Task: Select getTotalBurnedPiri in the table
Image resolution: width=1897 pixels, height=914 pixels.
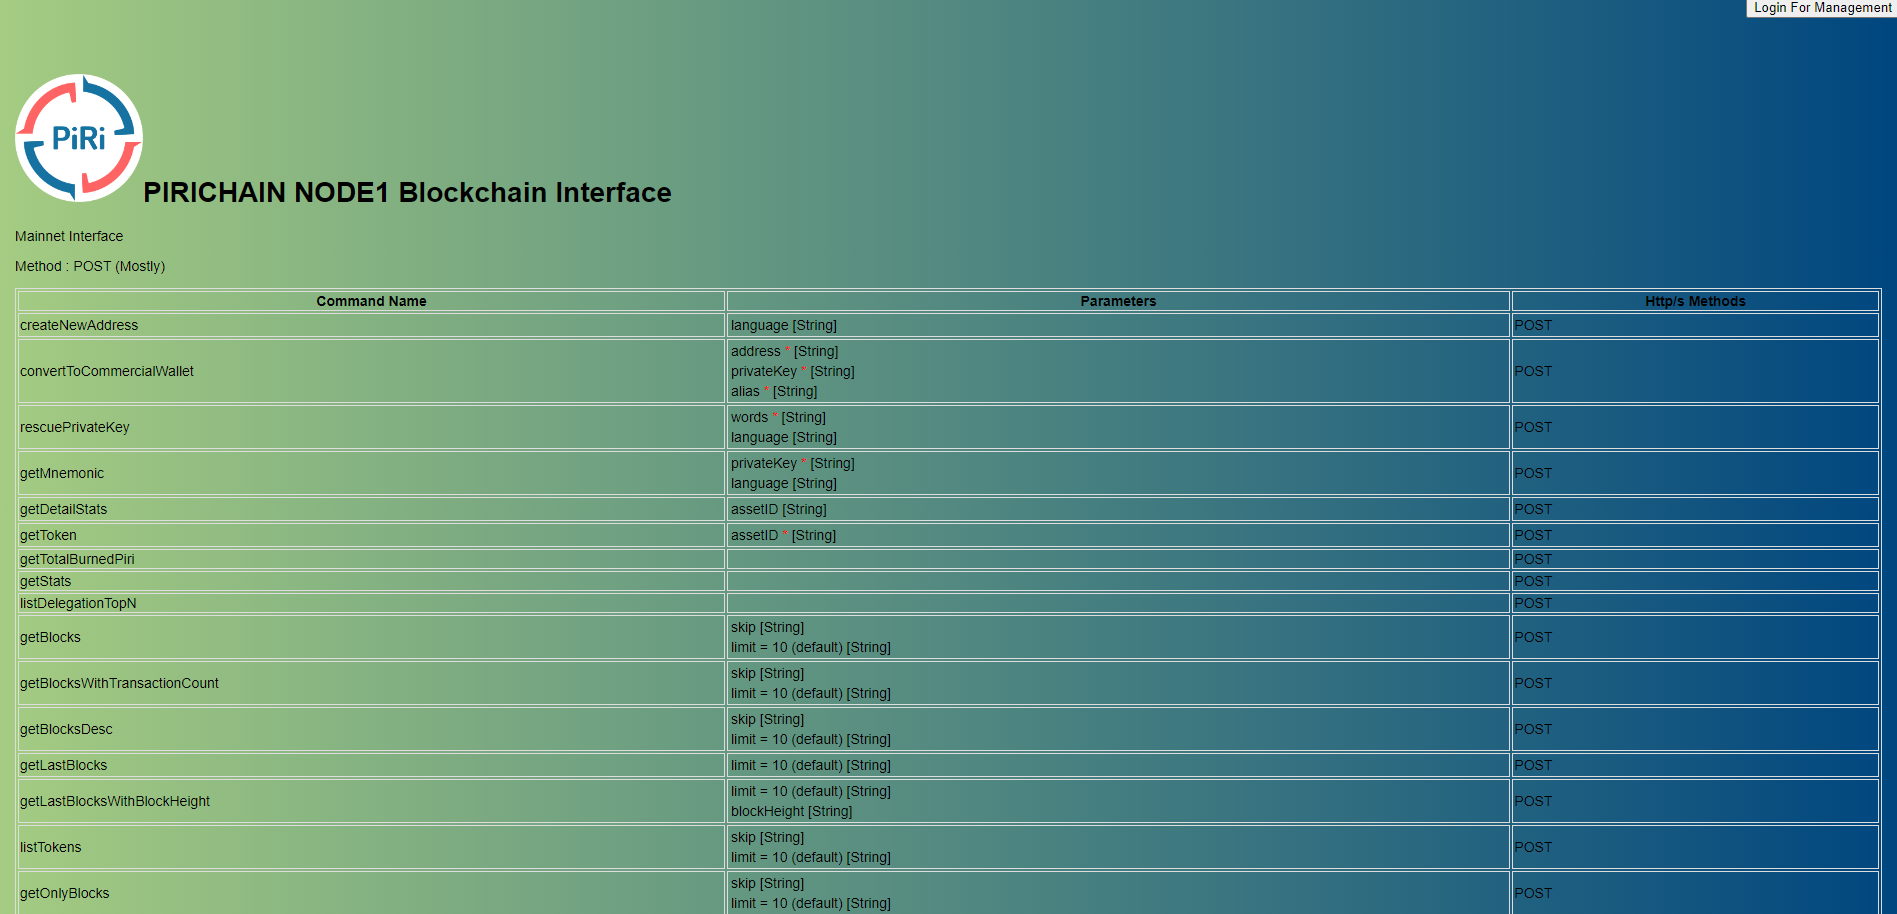Action: pos(77,559)
